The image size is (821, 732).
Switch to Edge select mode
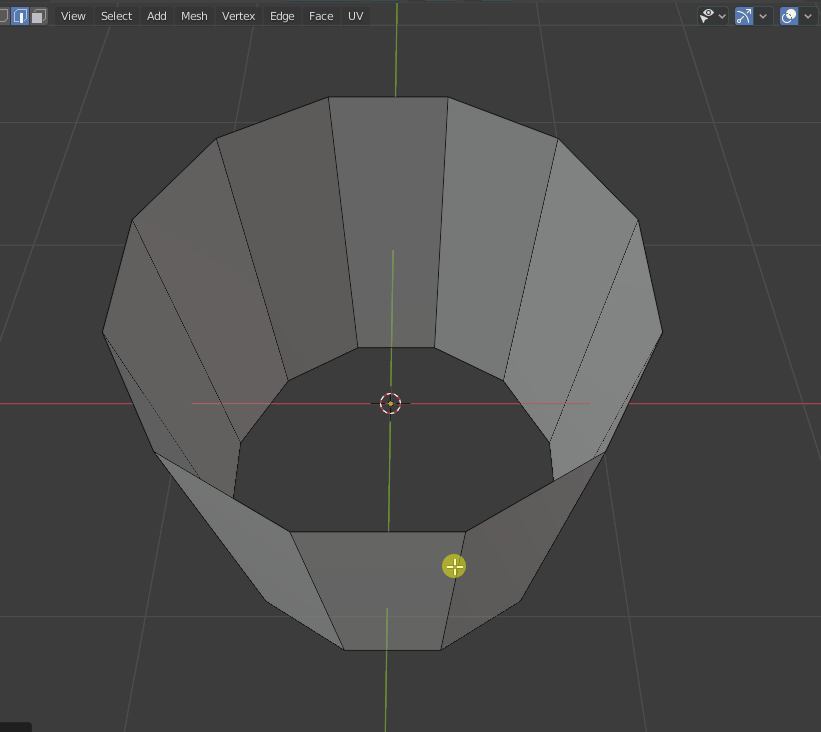[x=20, y=16]
